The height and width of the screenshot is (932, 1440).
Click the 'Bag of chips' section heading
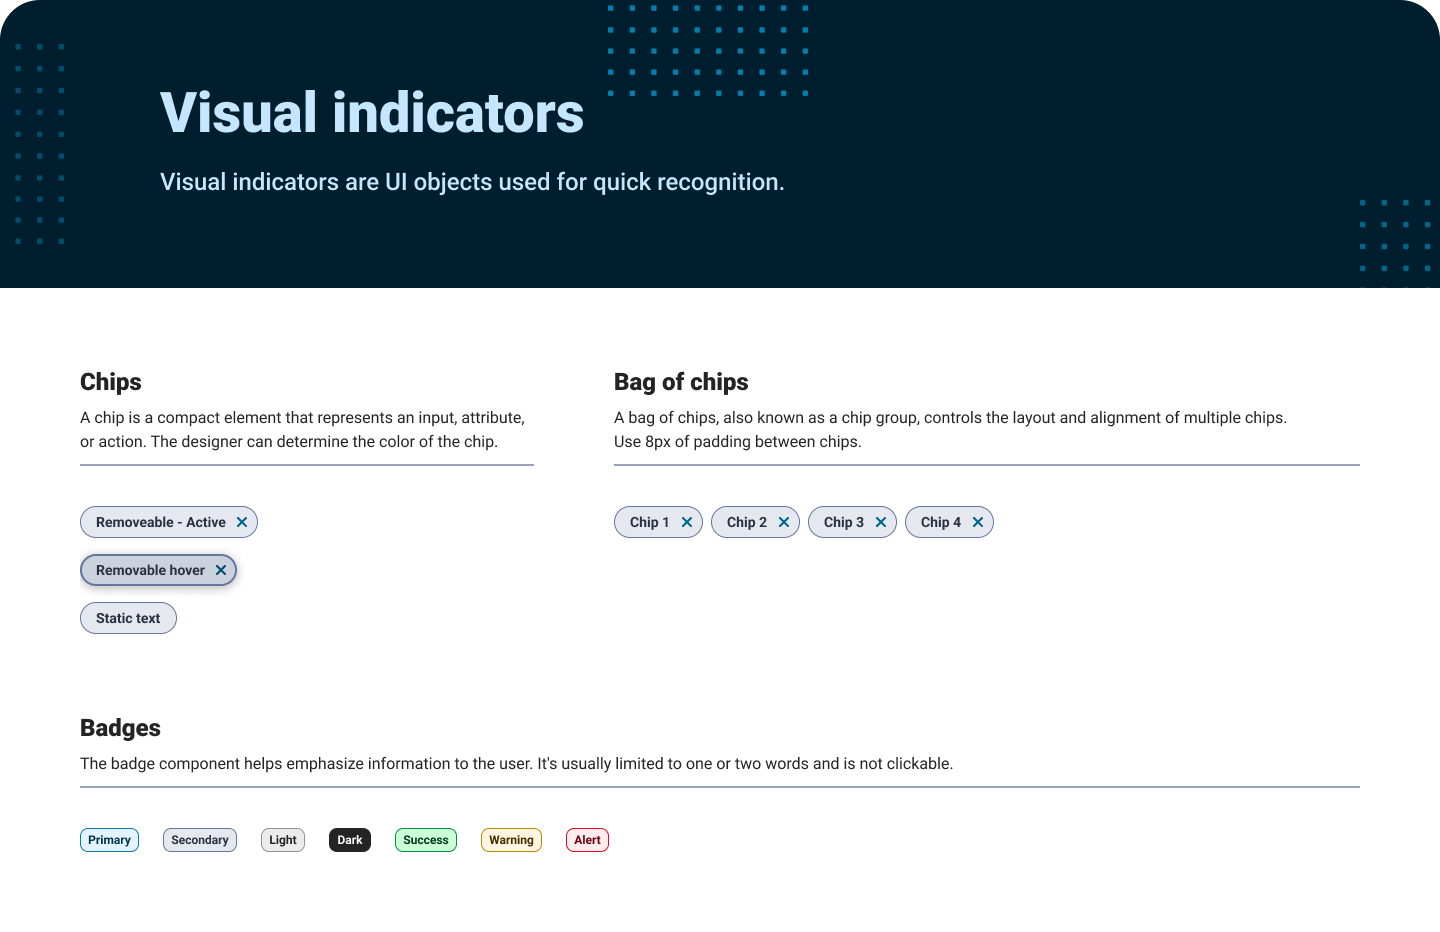681,382
